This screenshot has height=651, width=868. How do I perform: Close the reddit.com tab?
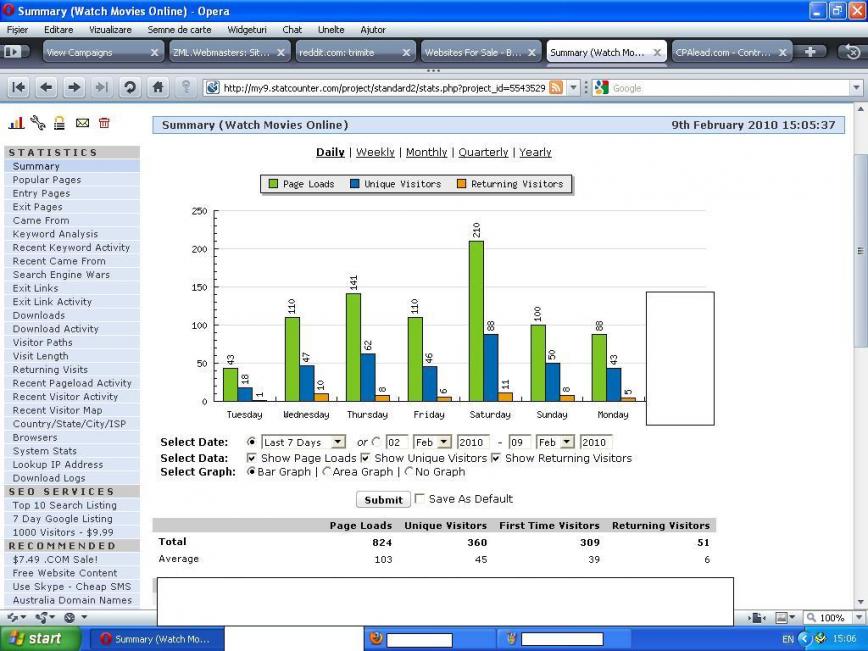click(406, 53)
